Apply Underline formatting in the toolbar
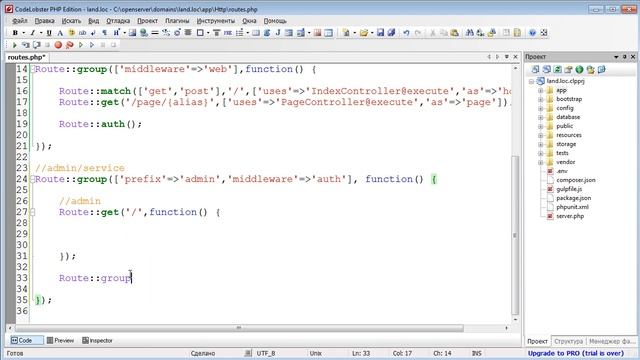Image resolution: width=640 pixels, height=360 pixels. pyautogui.click(x=49, y=33)
